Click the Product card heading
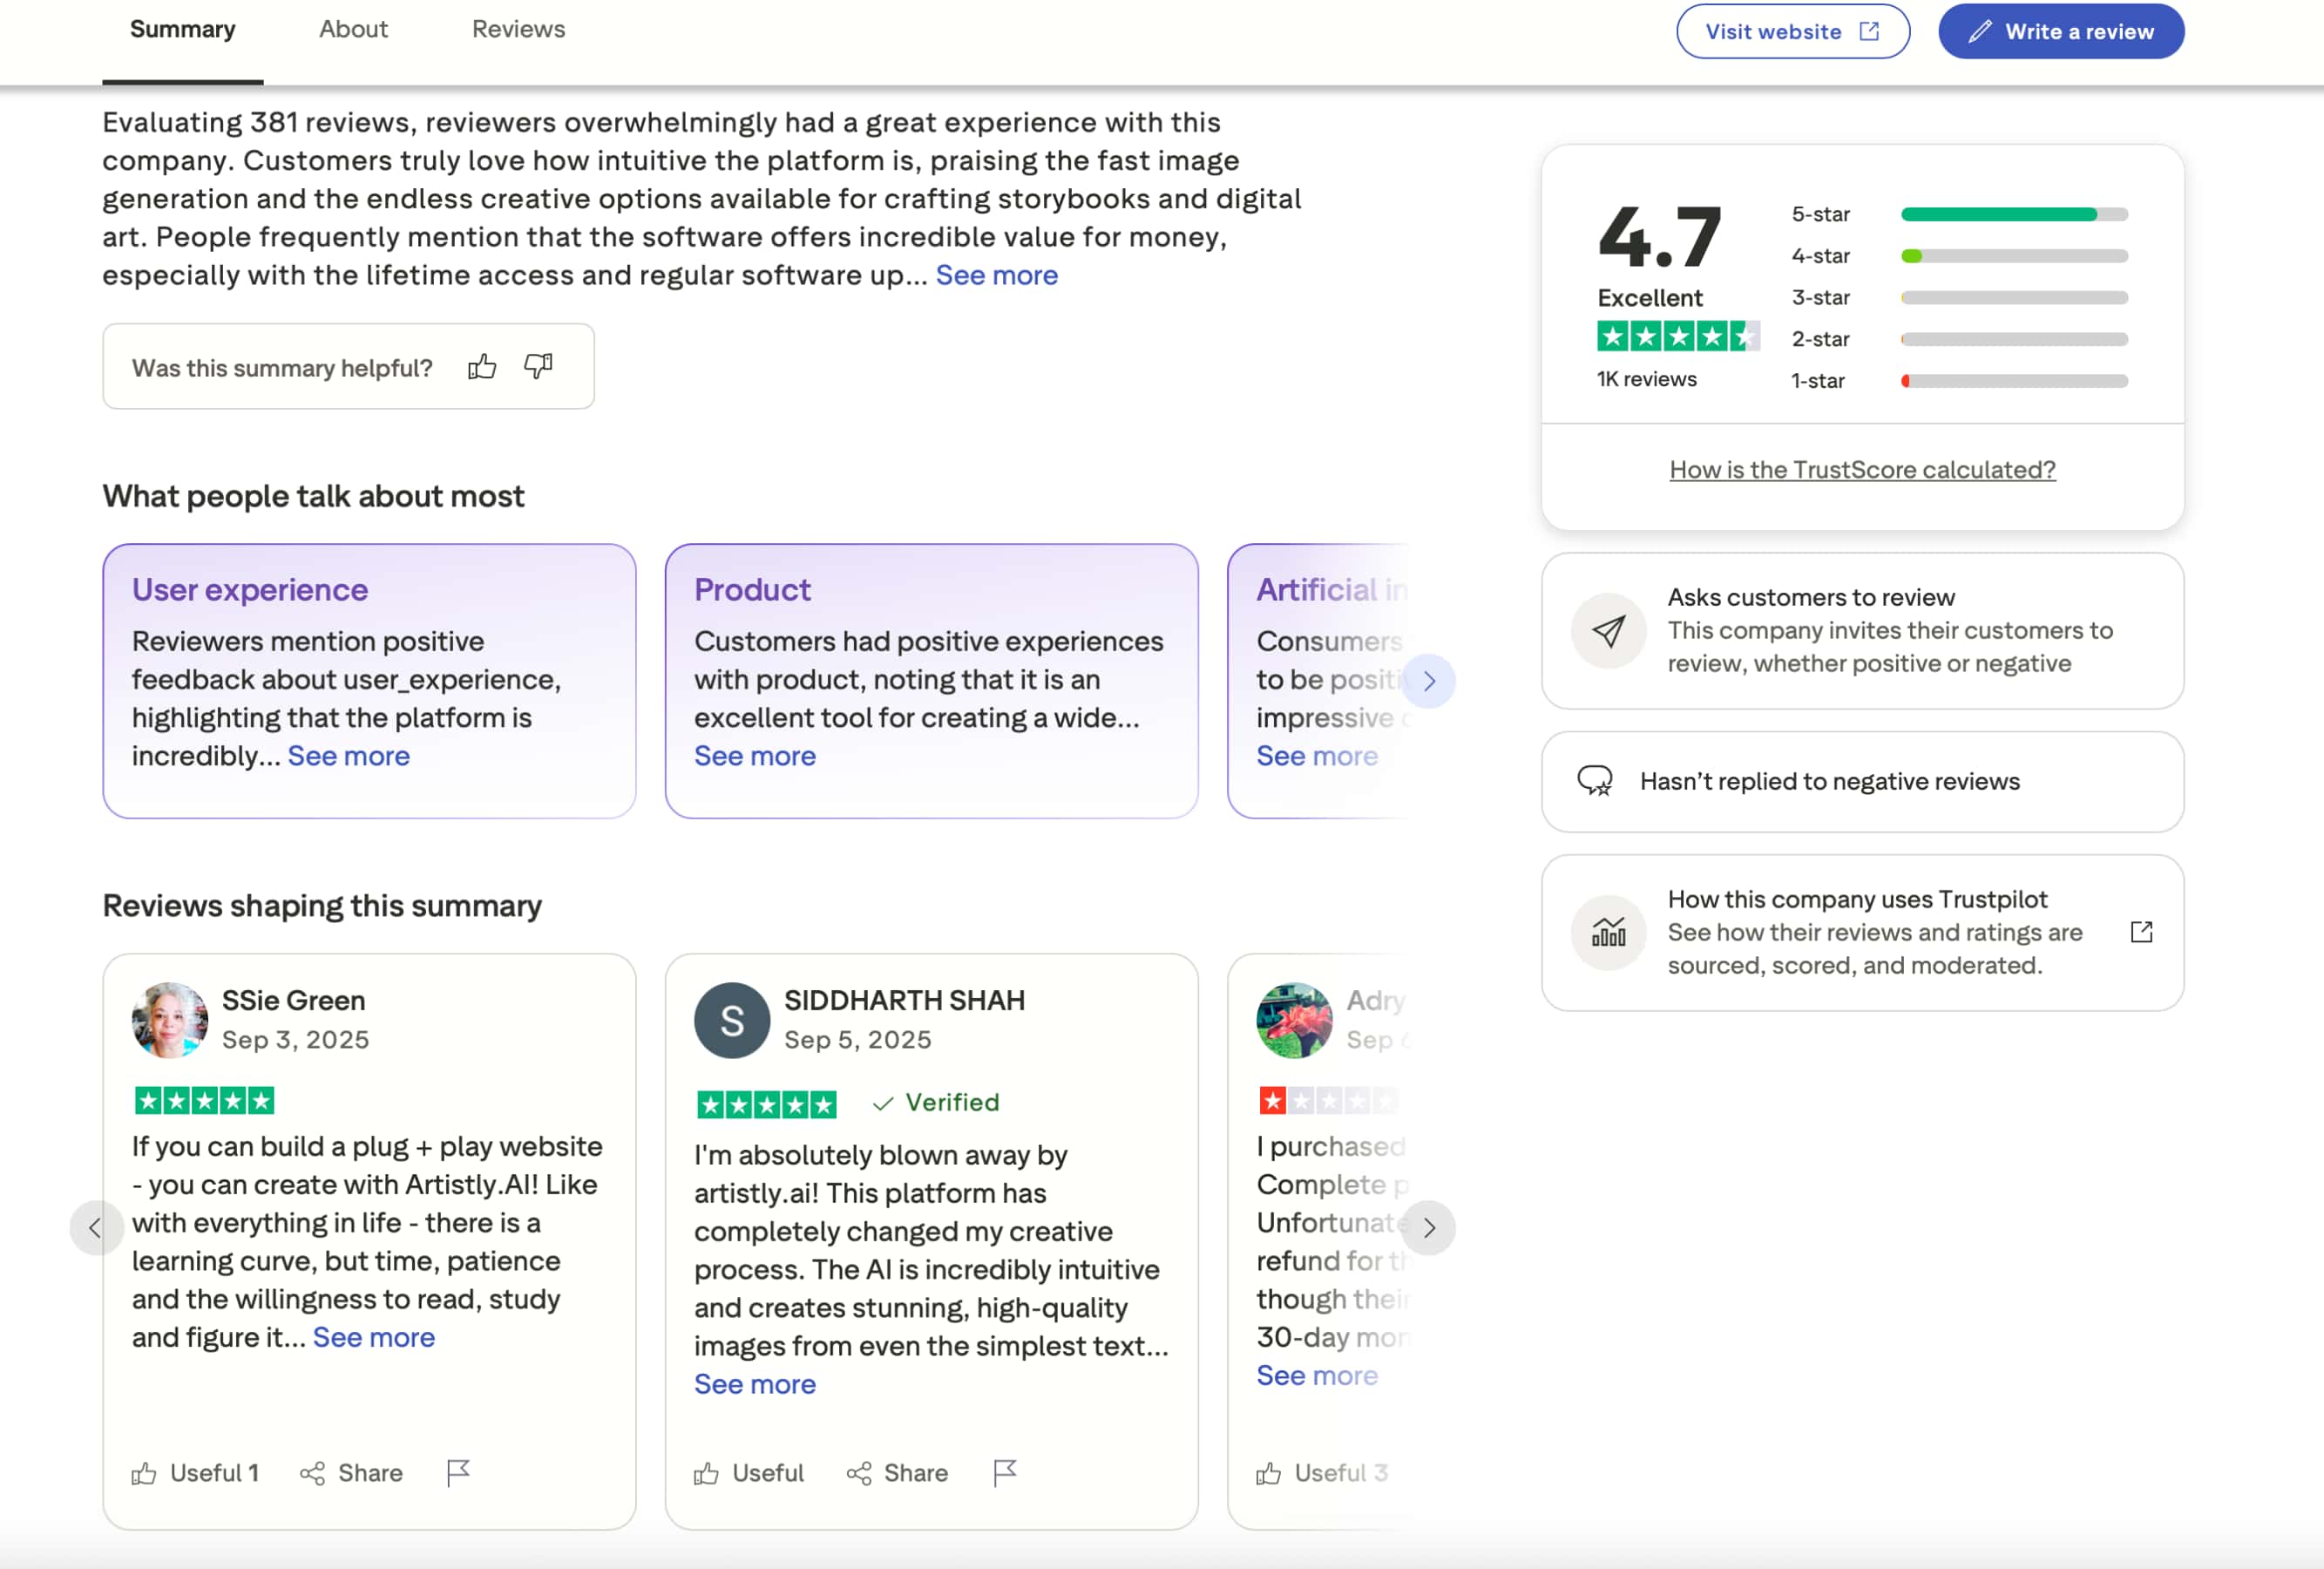Screen dimensions: 2324x1569 click(752, 590)
